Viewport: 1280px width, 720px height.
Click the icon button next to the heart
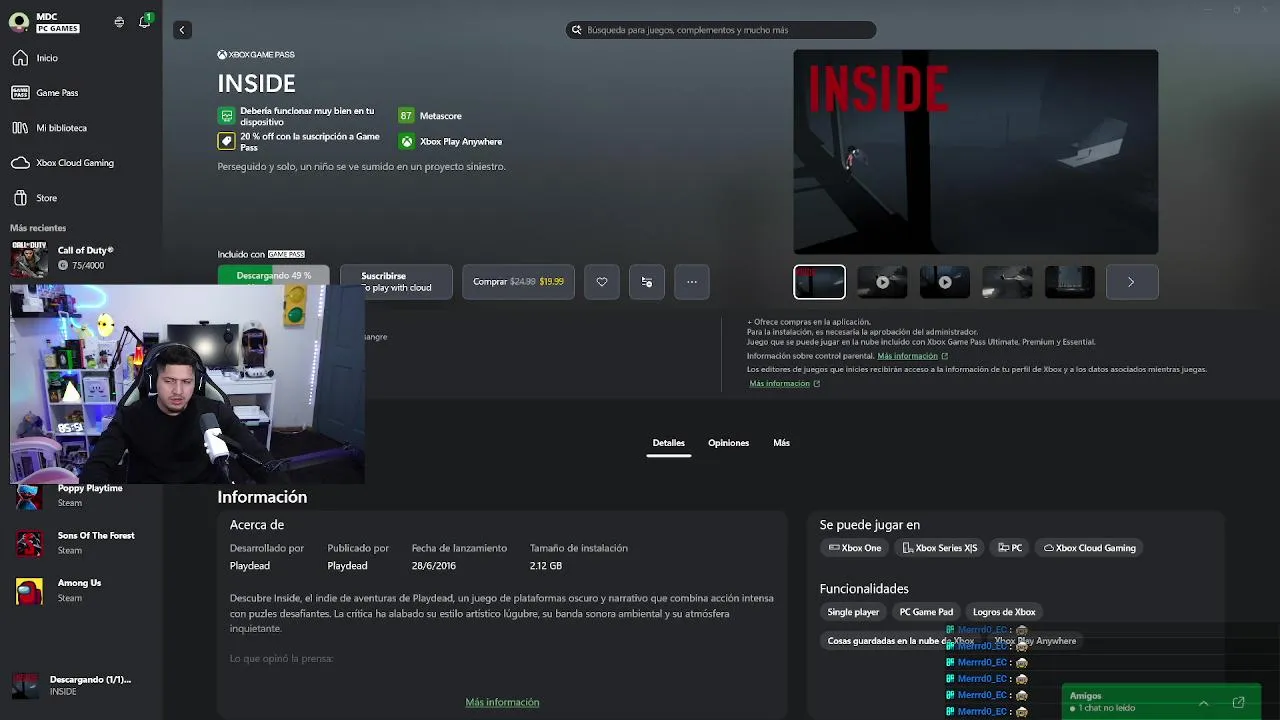coord(647,282)
